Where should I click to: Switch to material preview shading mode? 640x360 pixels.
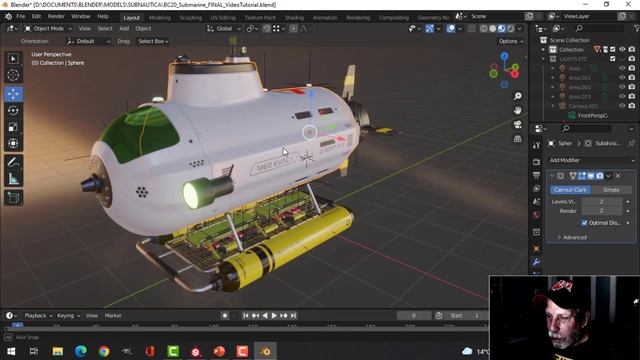[x=502, y=29]
